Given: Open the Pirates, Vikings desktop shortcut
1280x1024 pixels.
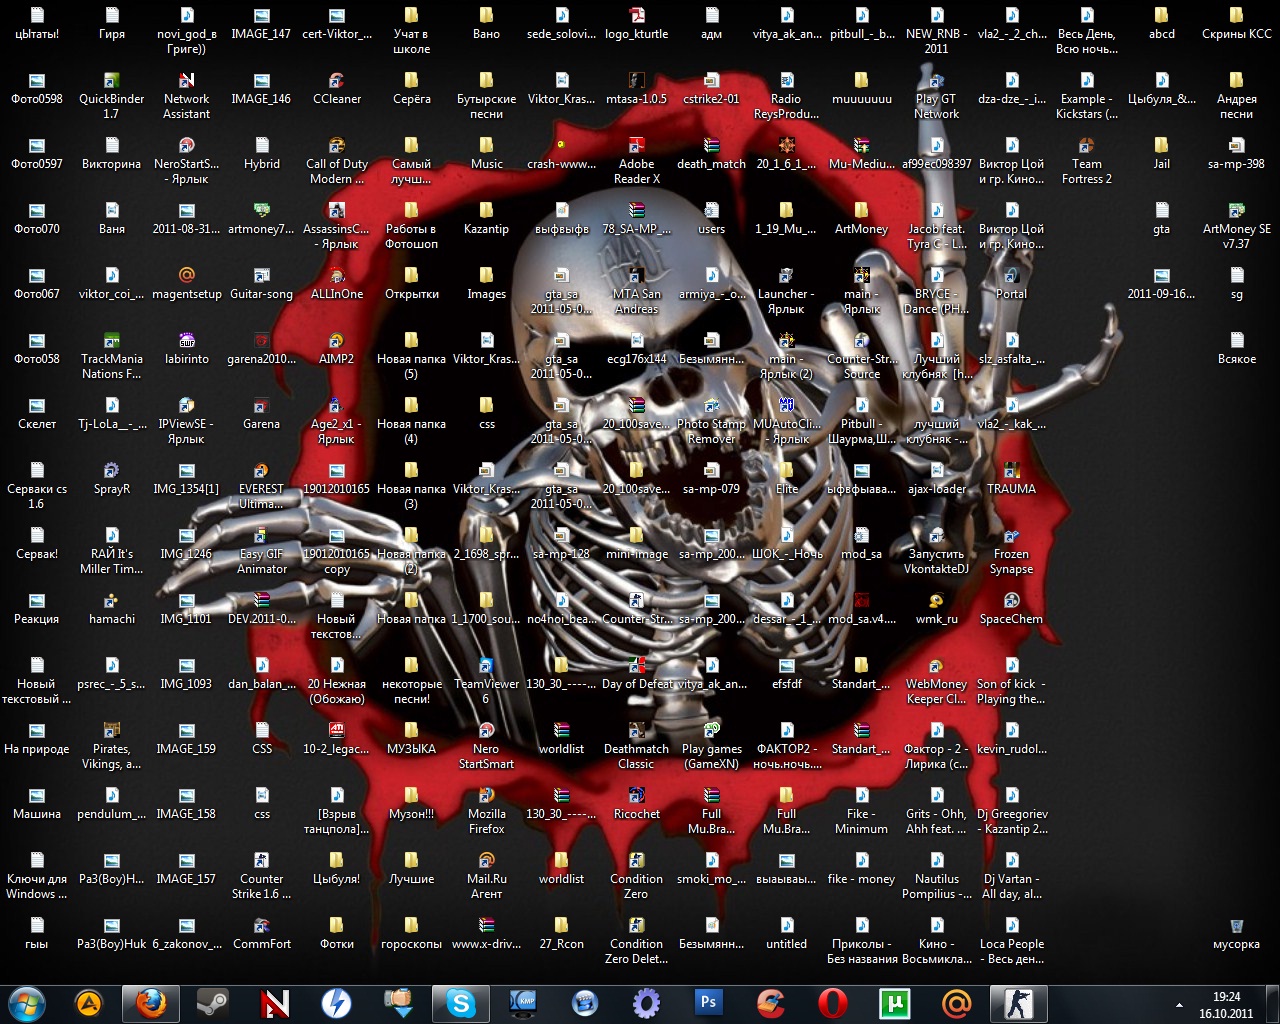Looking at the screenshot, I should [112, 746].
